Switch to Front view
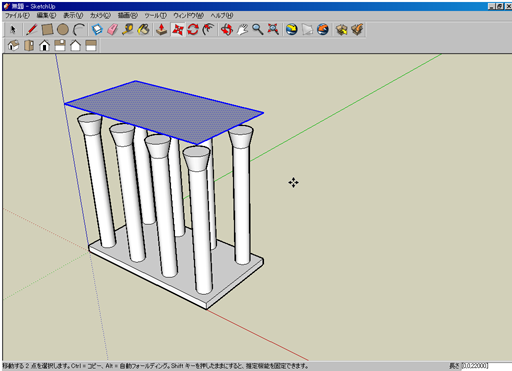The image size is (512, 371). pyautogui.click(x=44, y=45)
